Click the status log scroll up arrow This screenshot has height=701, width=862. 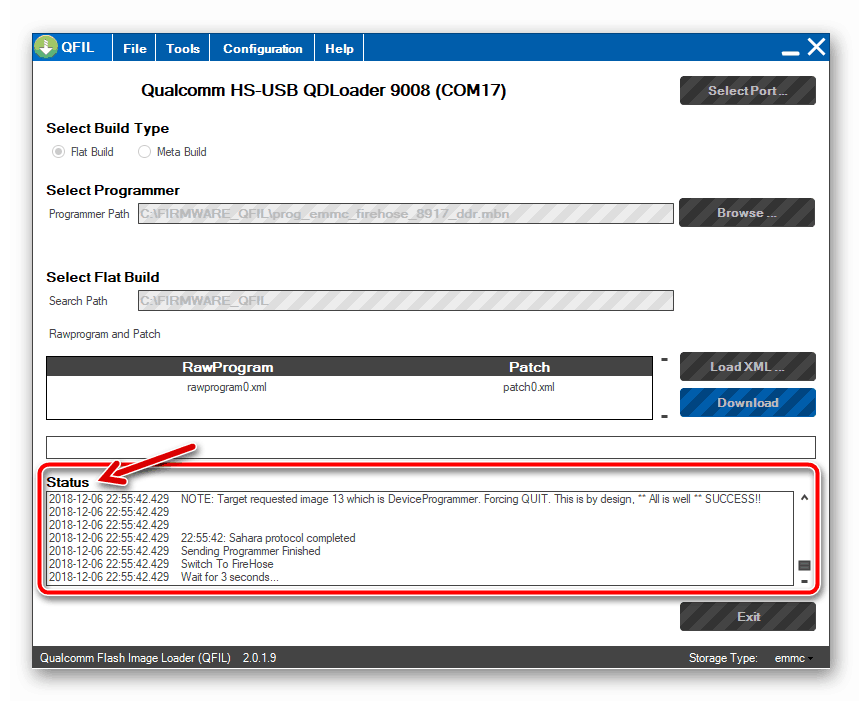pyautogui.click(x=804, y=498)
